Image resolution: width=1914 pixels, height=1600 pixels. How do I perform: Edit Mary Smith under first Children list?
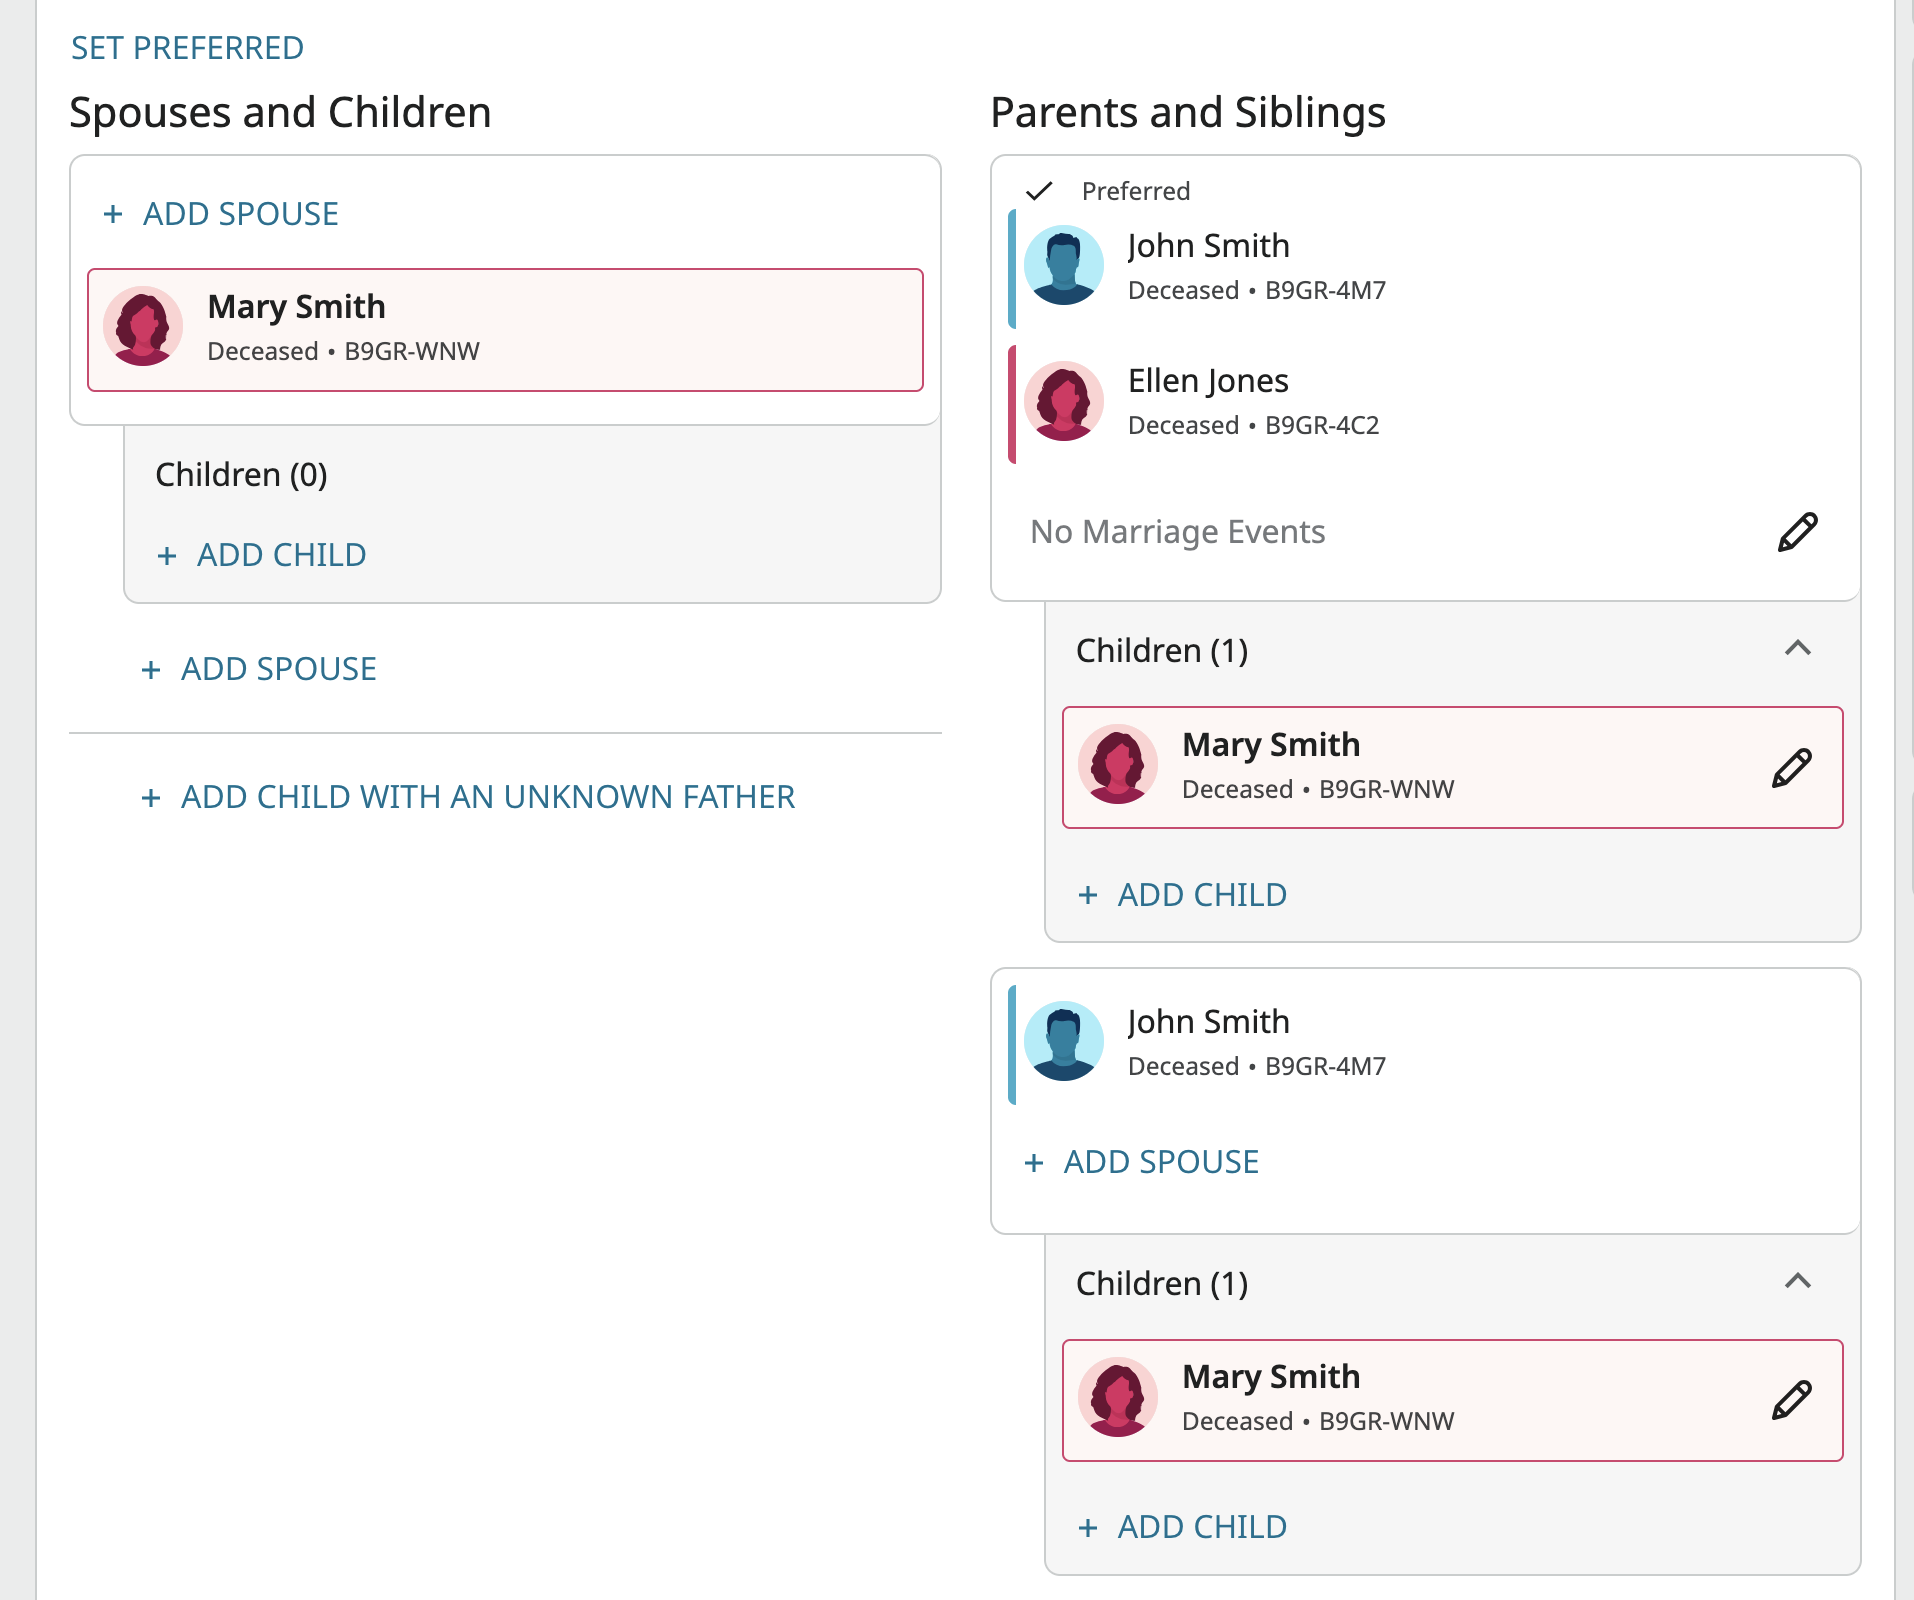click(1791, 768)
